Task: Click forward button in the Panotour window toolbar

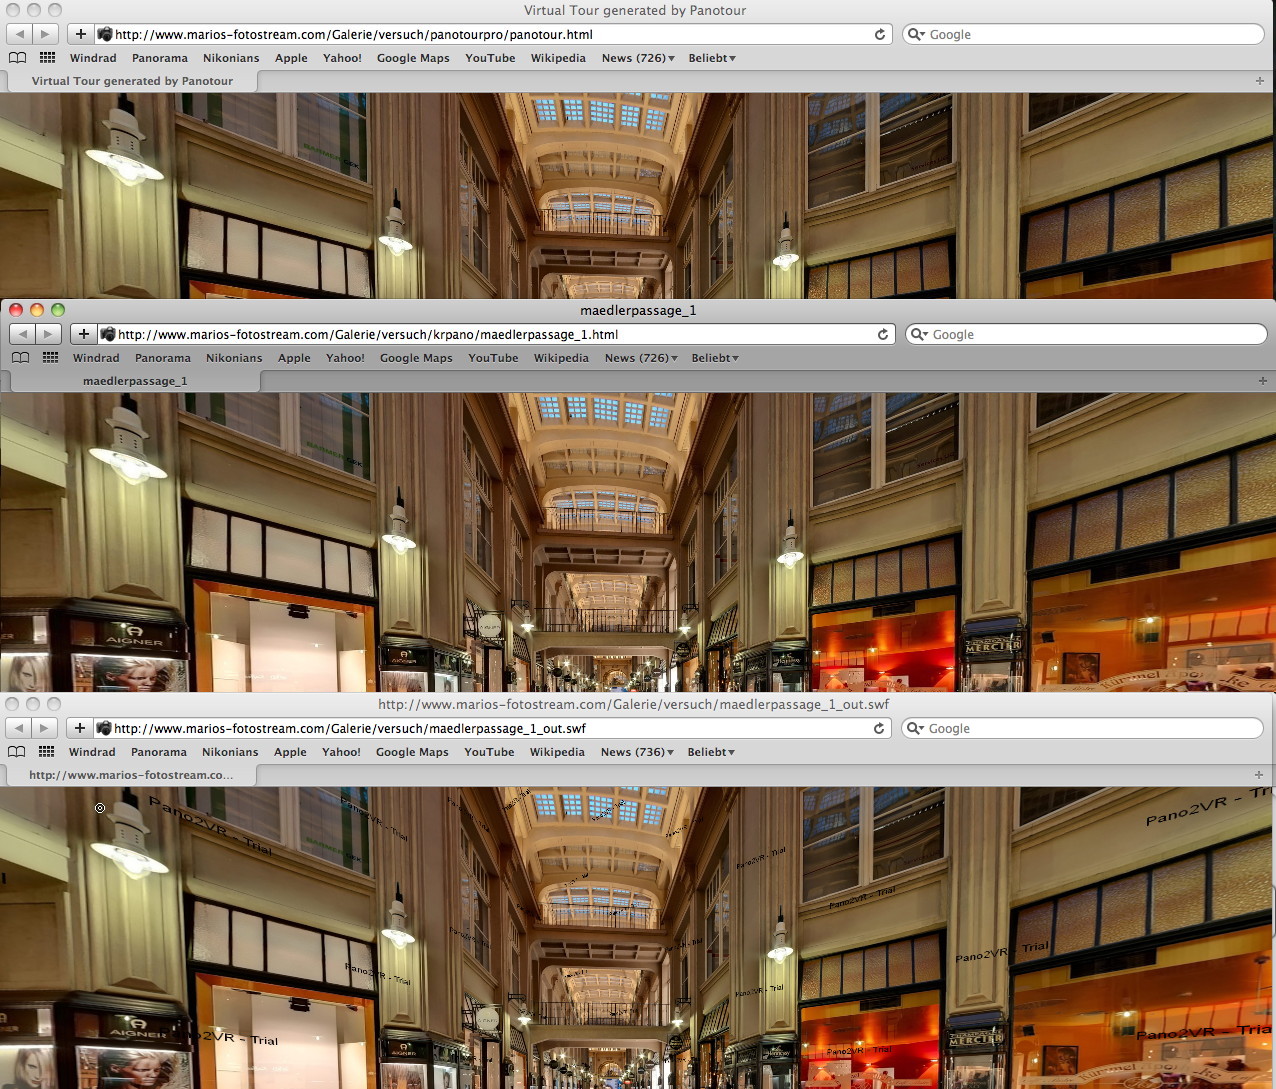Action: click(x=45, y=34)
